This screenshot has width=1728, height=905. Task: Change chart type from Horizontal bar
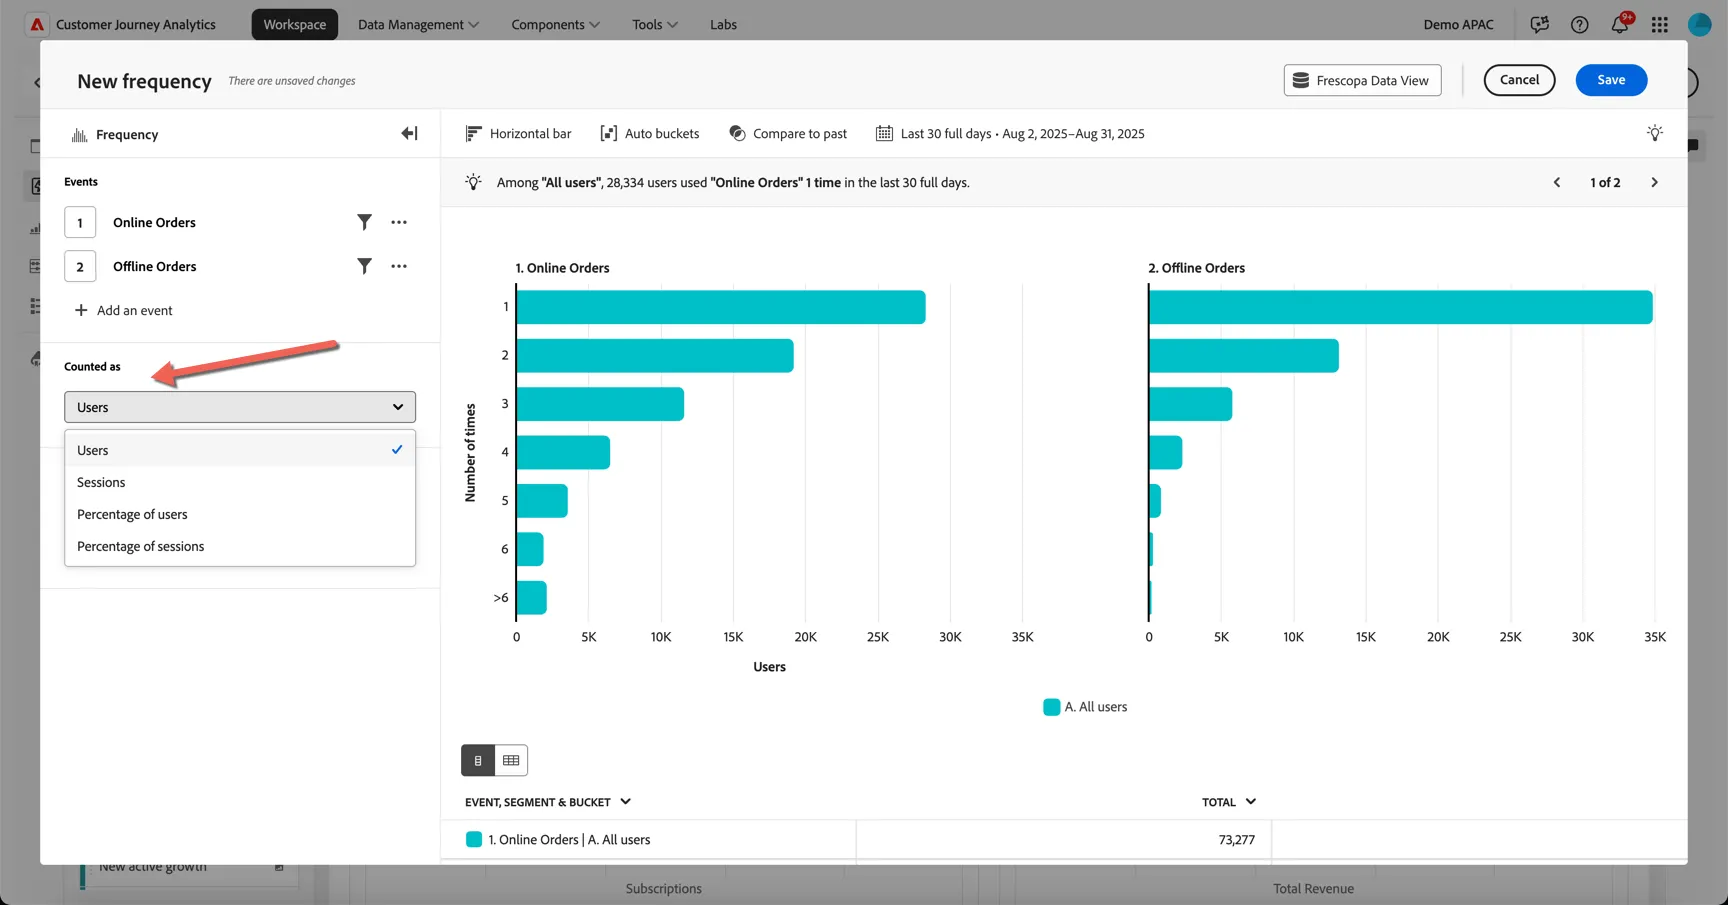point(519,133)
